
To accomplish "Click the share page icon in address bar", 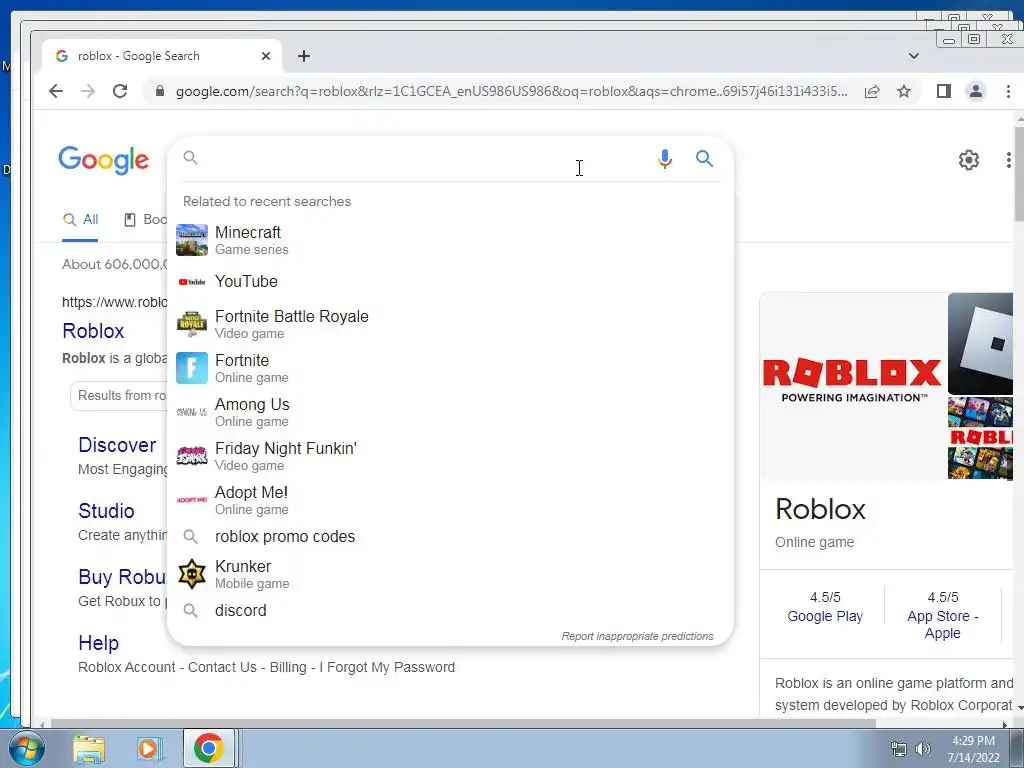I will [x=872, y=91].
